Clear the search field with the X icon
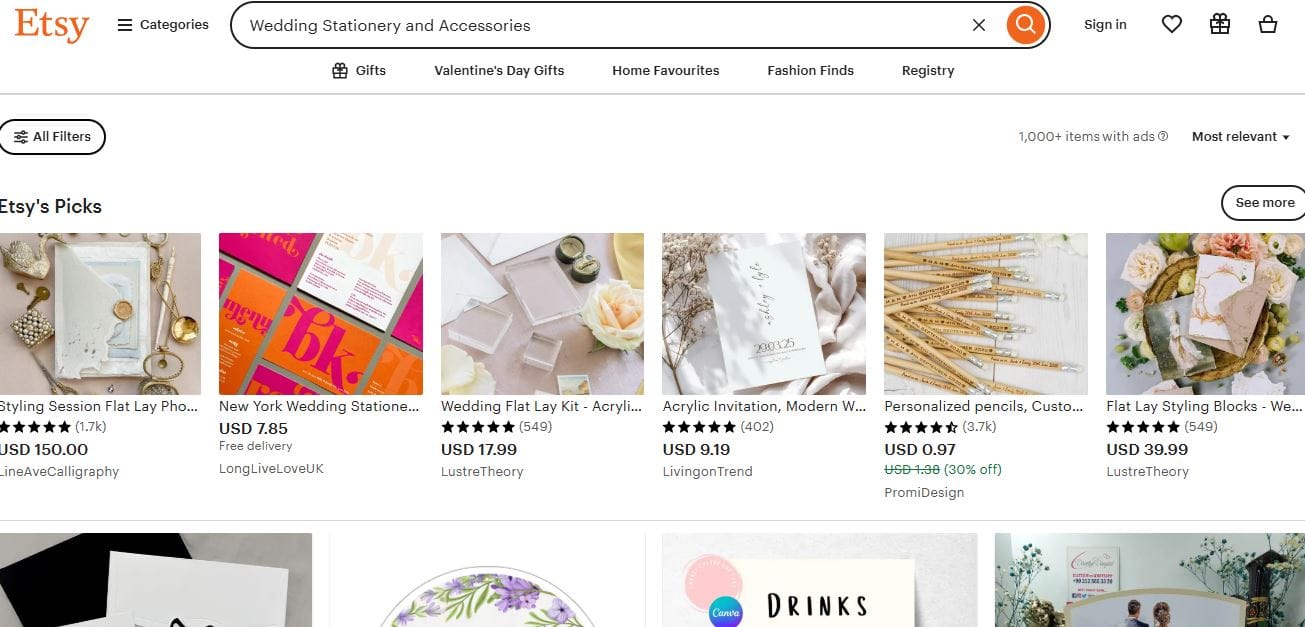 tap(979, 25)
